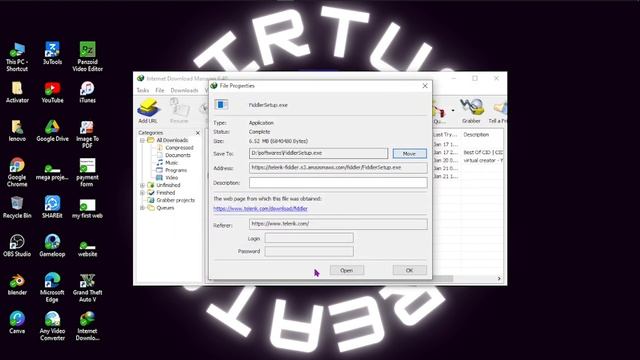
Task: Launch Google Chrome from desktop
Action: (x=17, y=172)
